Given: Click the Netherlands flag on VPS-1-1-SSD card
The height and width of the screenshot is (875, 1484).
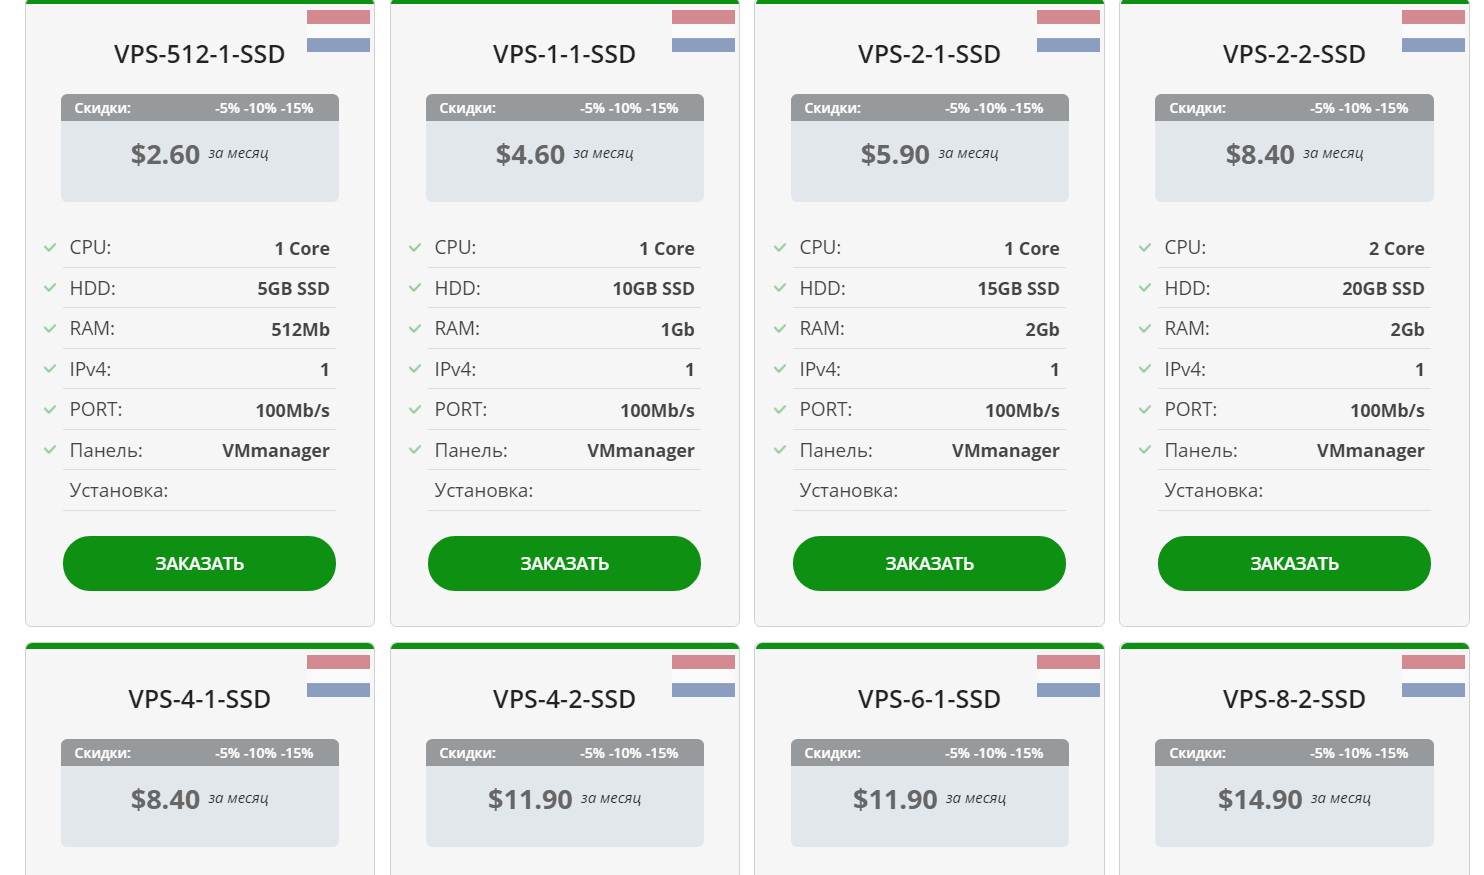Looking at the screenshot, I should [x=703, y=30].
